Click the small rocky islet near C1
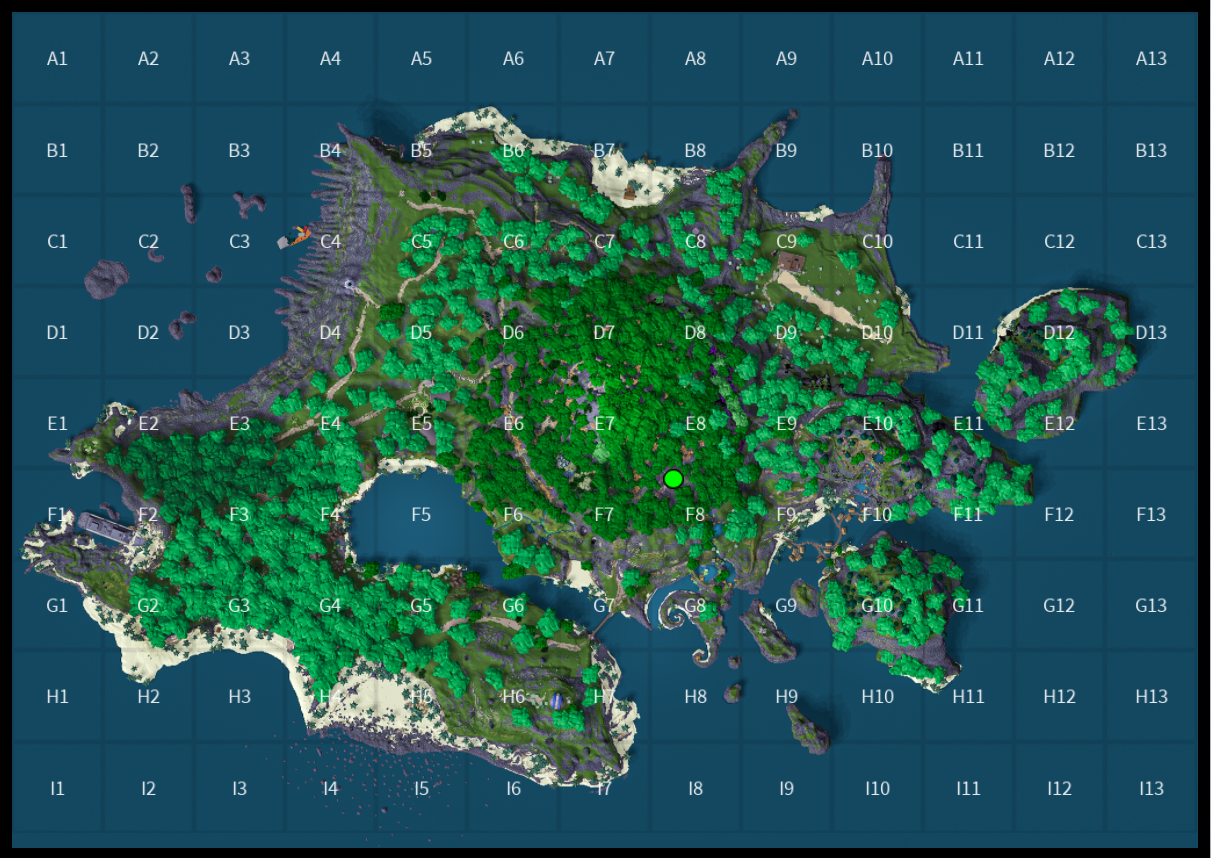Viewport: 1211px width, 858px height. coord(106,279)
